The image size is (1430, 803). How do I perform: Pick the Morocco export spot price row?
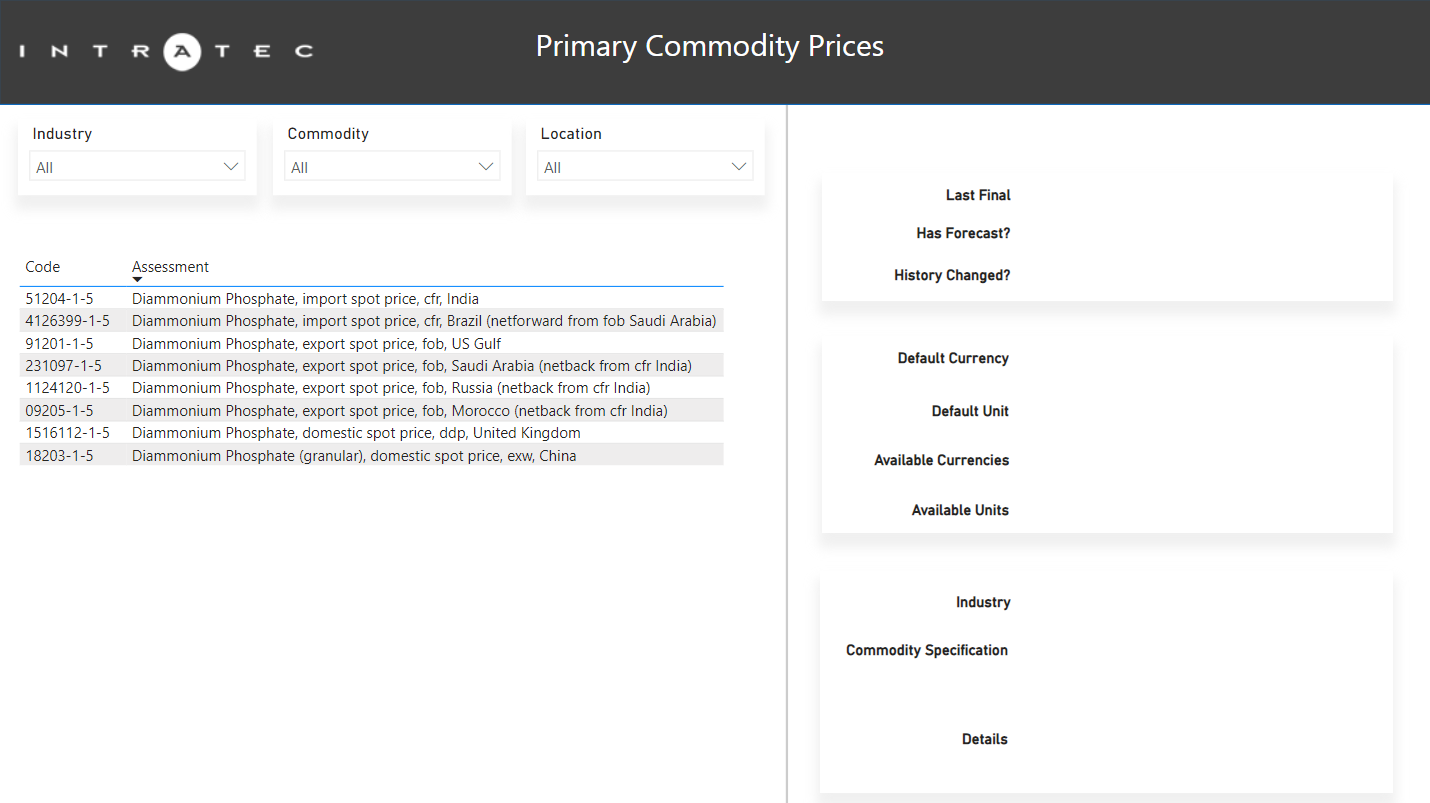point(399,411)
